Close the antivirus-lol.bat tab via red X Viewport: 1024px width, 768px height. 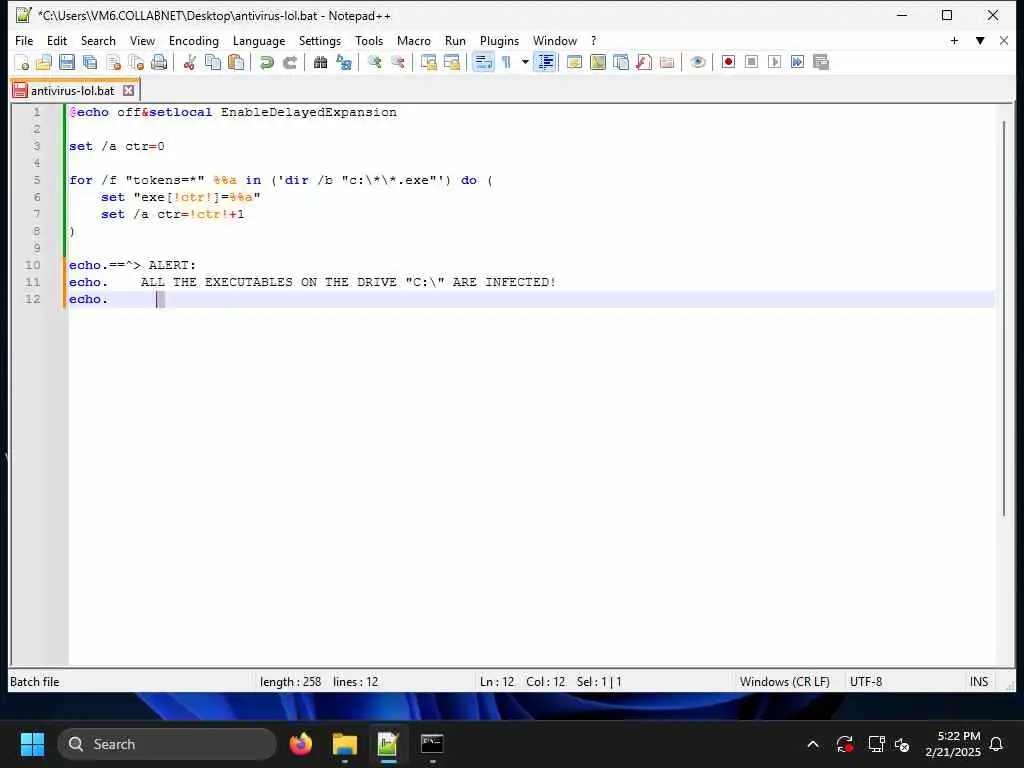(129, 91)
